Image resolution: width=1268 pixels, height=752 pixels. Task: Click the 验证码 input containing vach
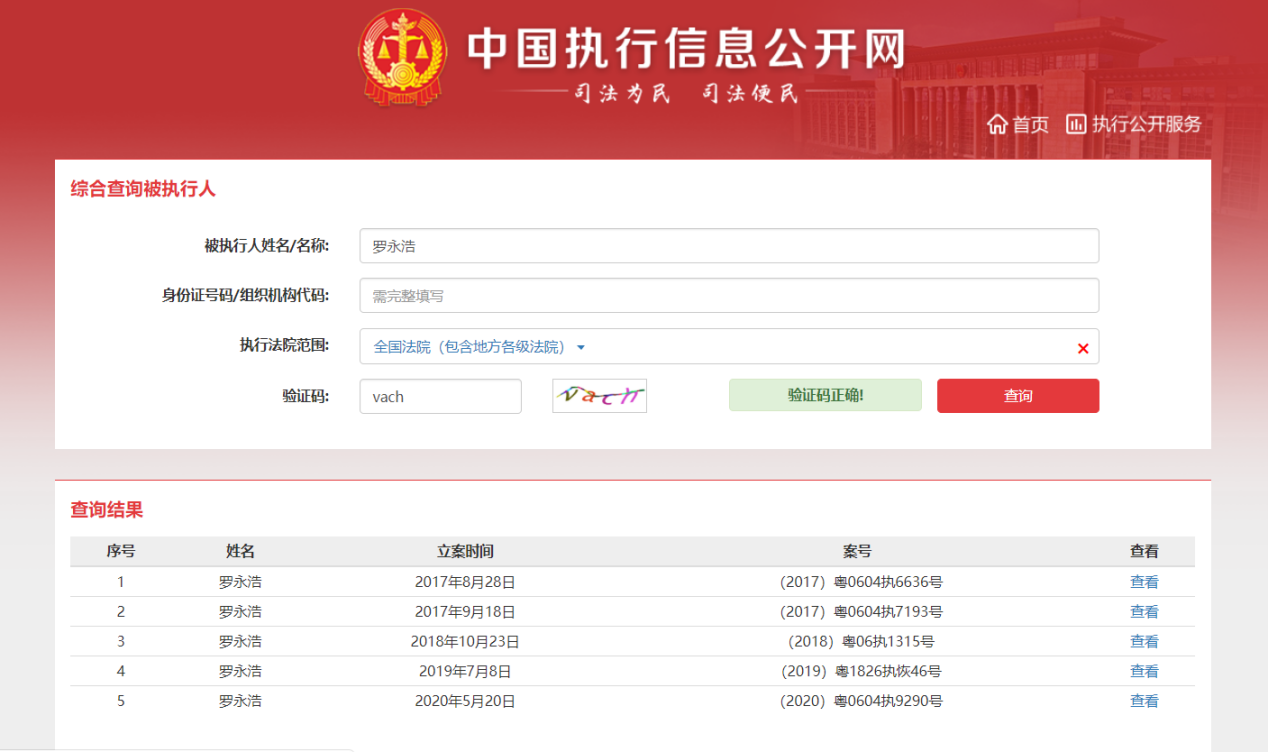(441, 396)
